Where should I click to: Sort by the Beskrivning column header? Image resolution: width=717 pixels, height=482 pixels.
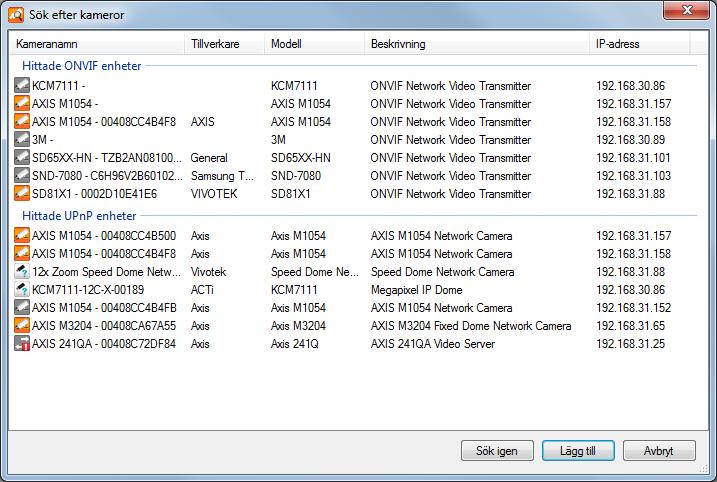(477, 44)
